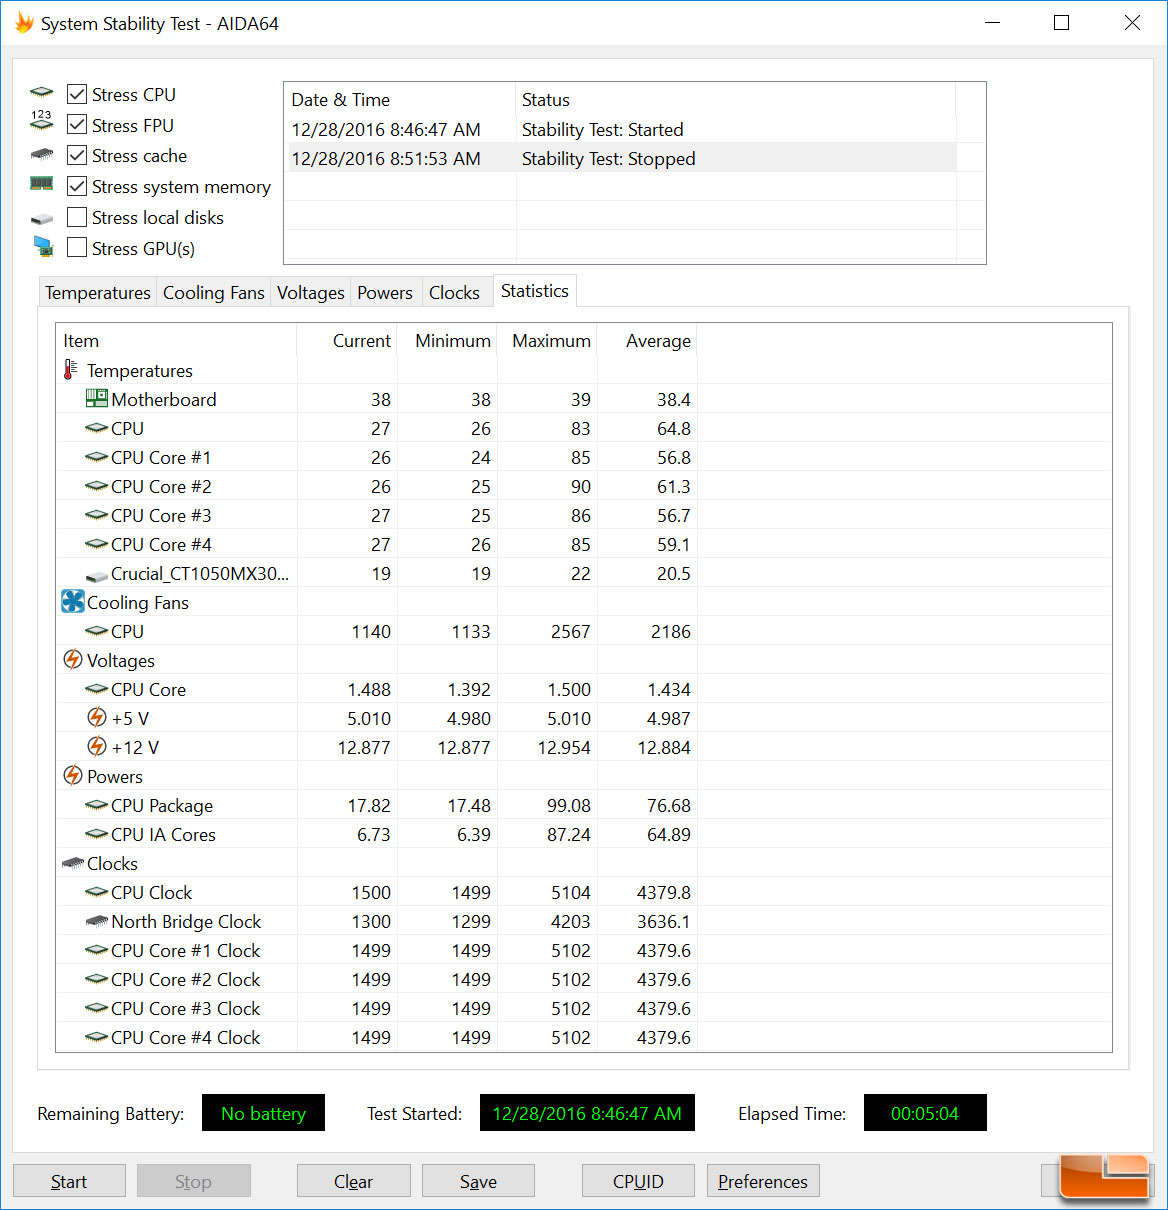The image size is (1168, 1210).
Task: Click the thermometer icon next to Temperatures
Action: pyautogui.click(x=70, y=370)
